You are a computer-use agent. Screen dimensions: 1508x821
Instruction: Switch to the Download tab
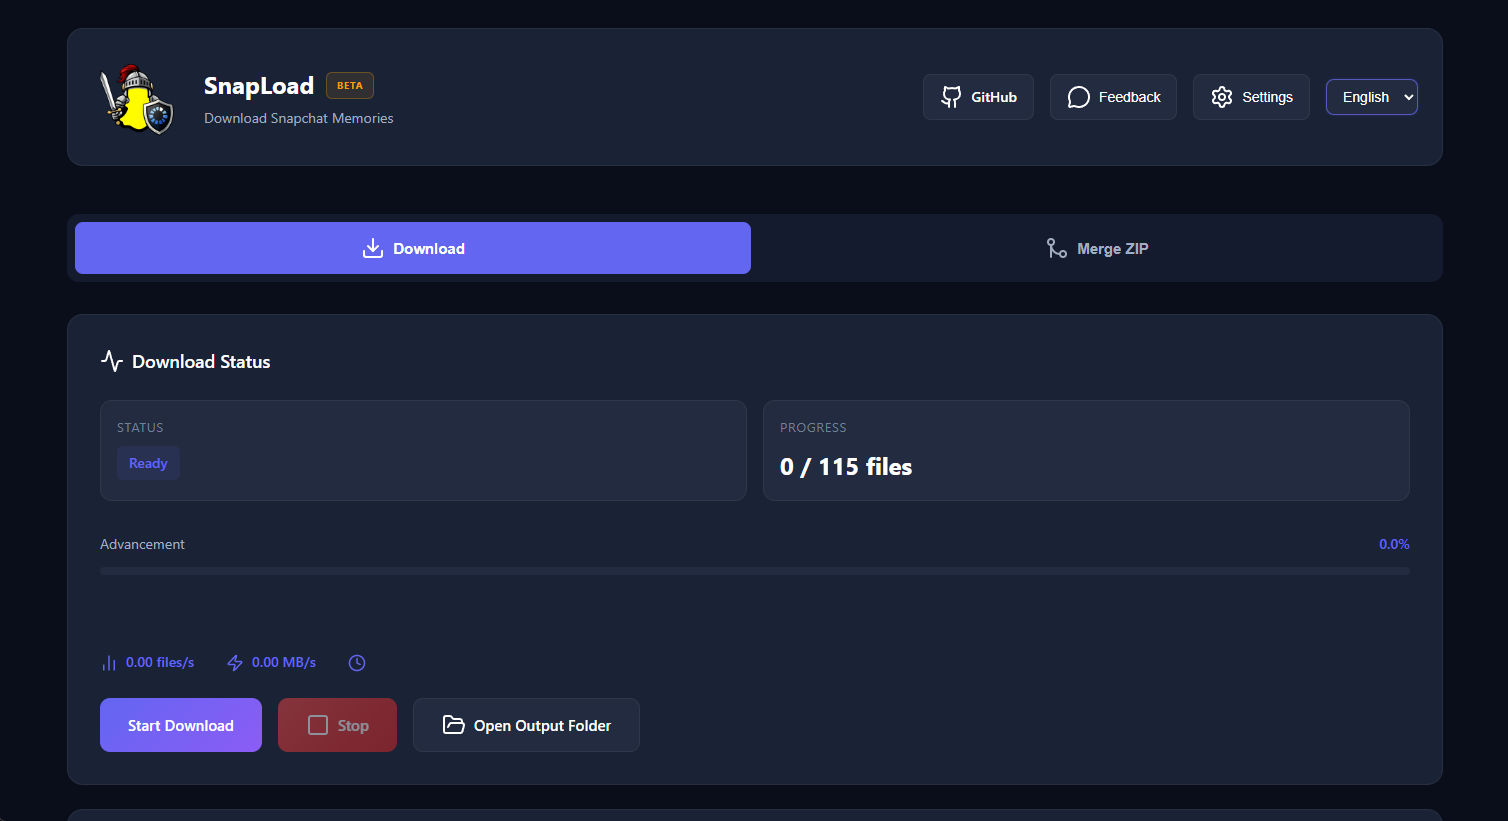[413, 248]
